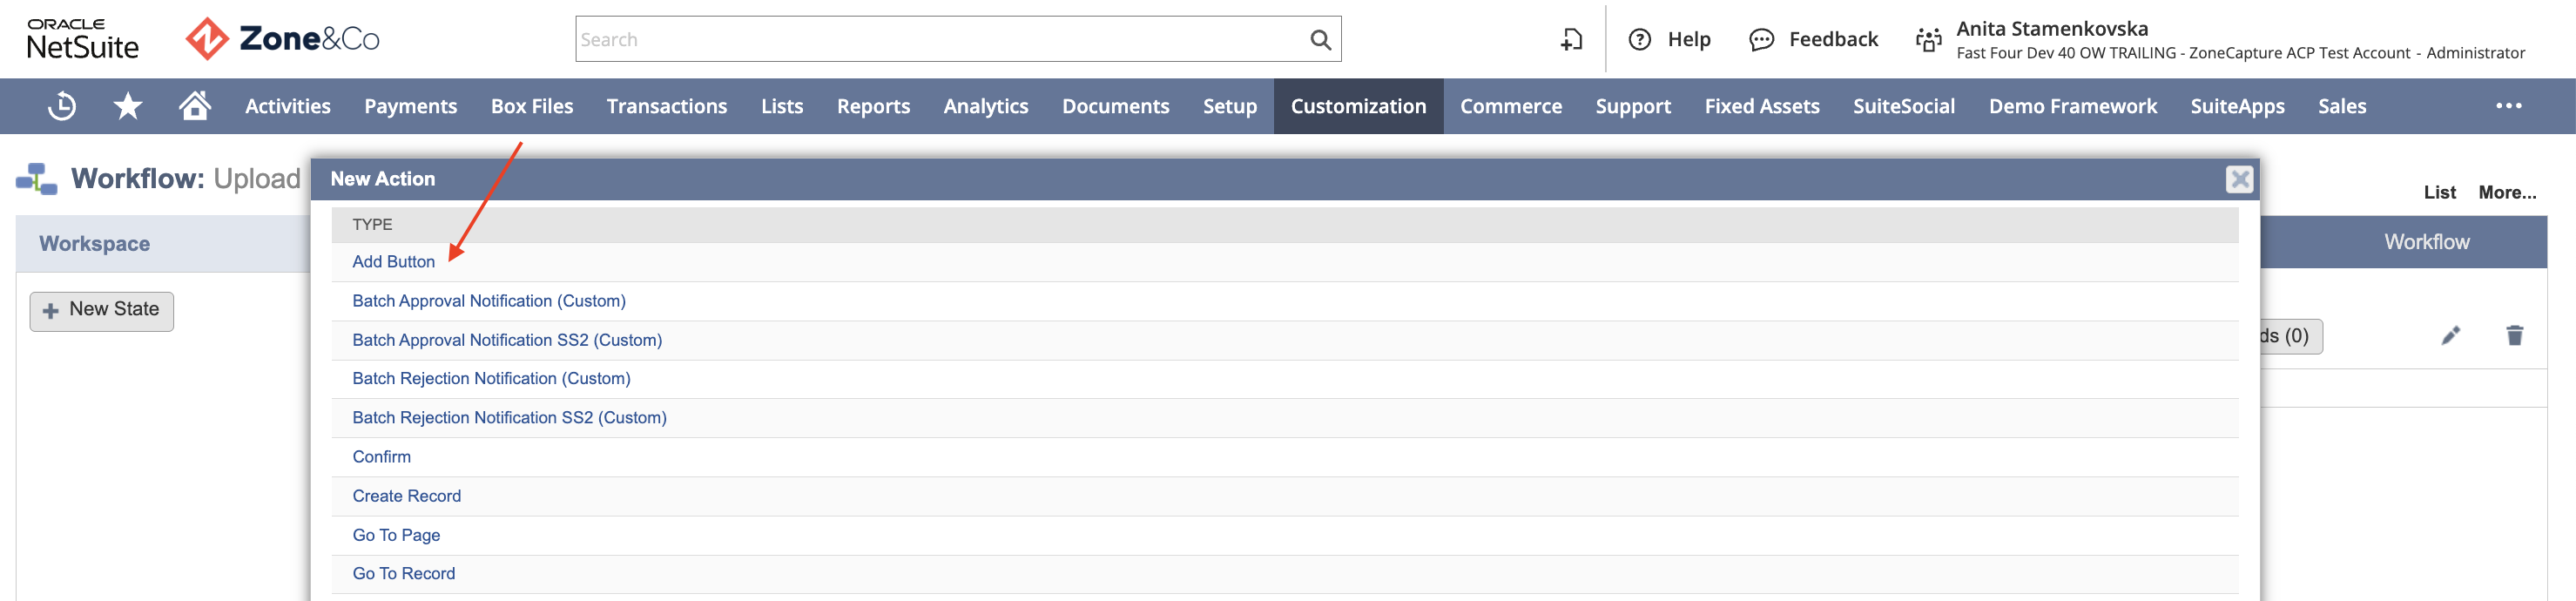This screenshot has height=601, width=2576.
Task: Click the workflow diagram icon beside title
Action: tap(37, 179)
